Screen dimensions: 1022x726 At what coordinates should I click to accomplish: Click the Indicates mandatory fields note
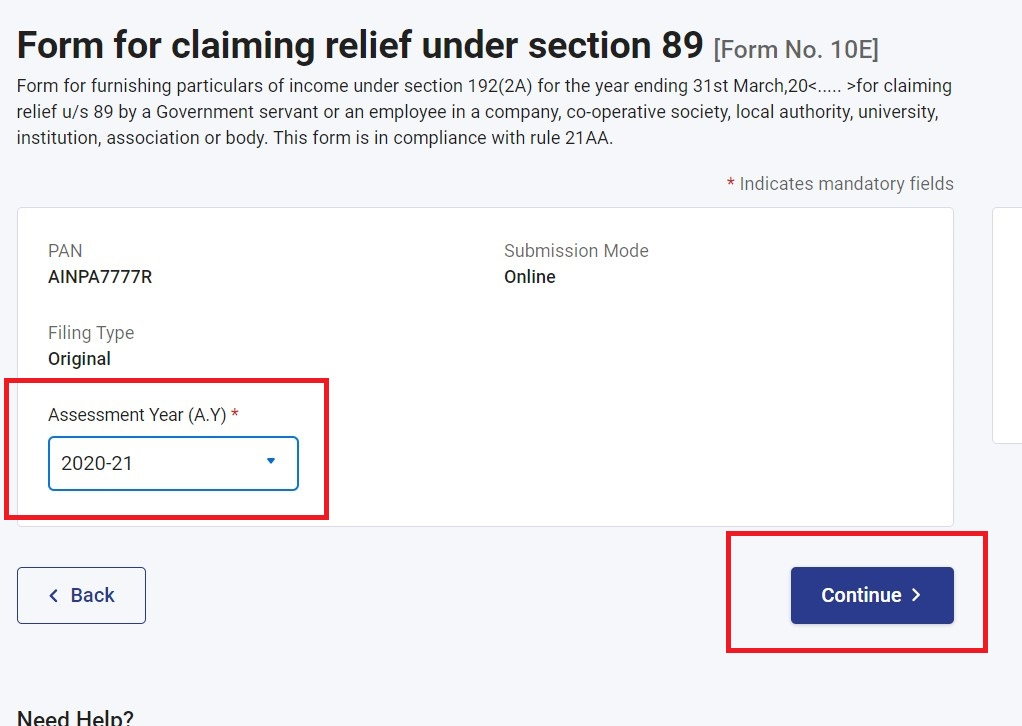846,184
